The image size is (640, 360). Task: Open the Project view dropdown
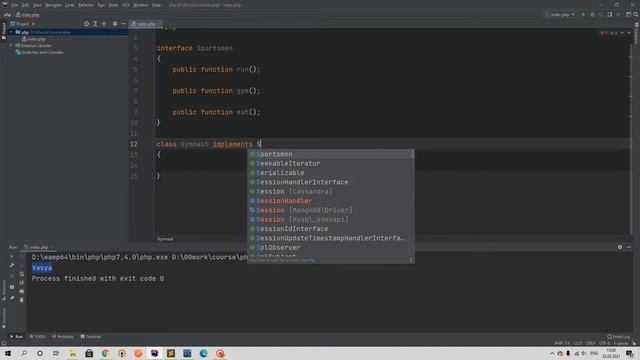click(23, 24)
